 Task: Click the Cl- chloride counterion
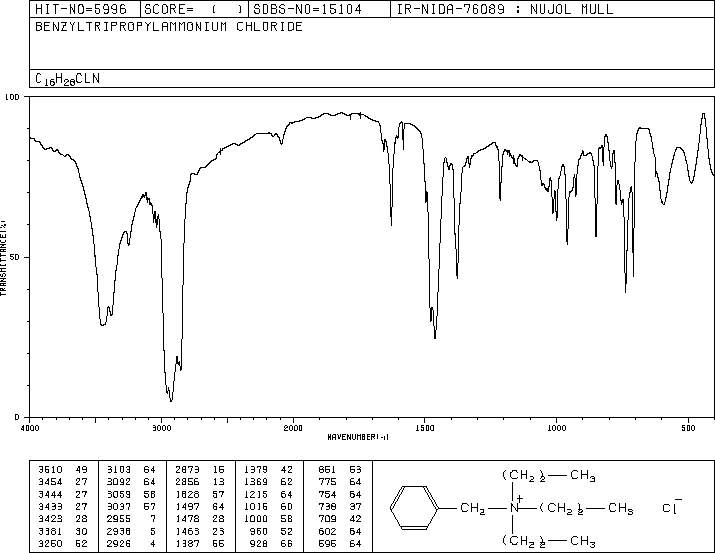pos(672,506)
